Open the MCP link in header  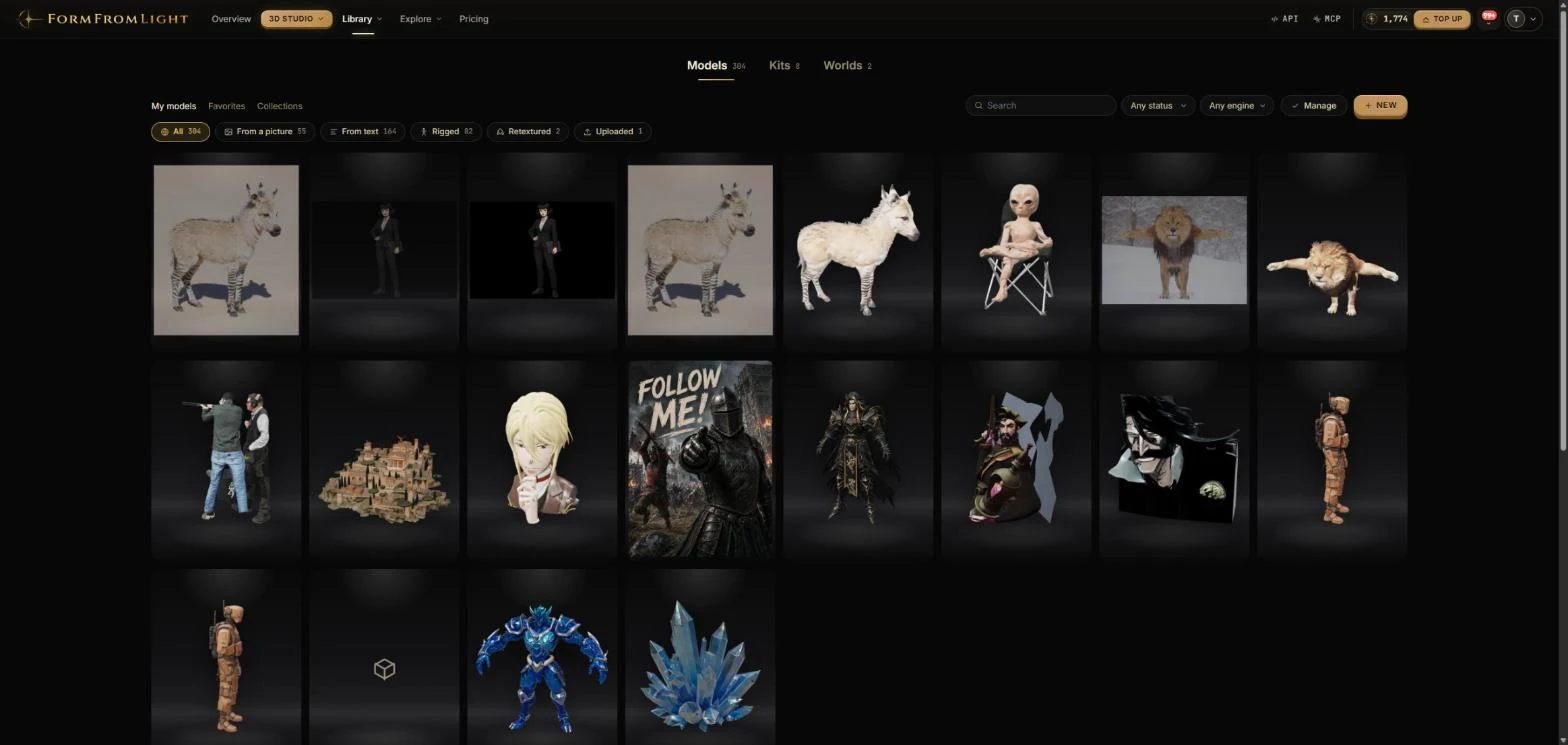click(1327, 19)
